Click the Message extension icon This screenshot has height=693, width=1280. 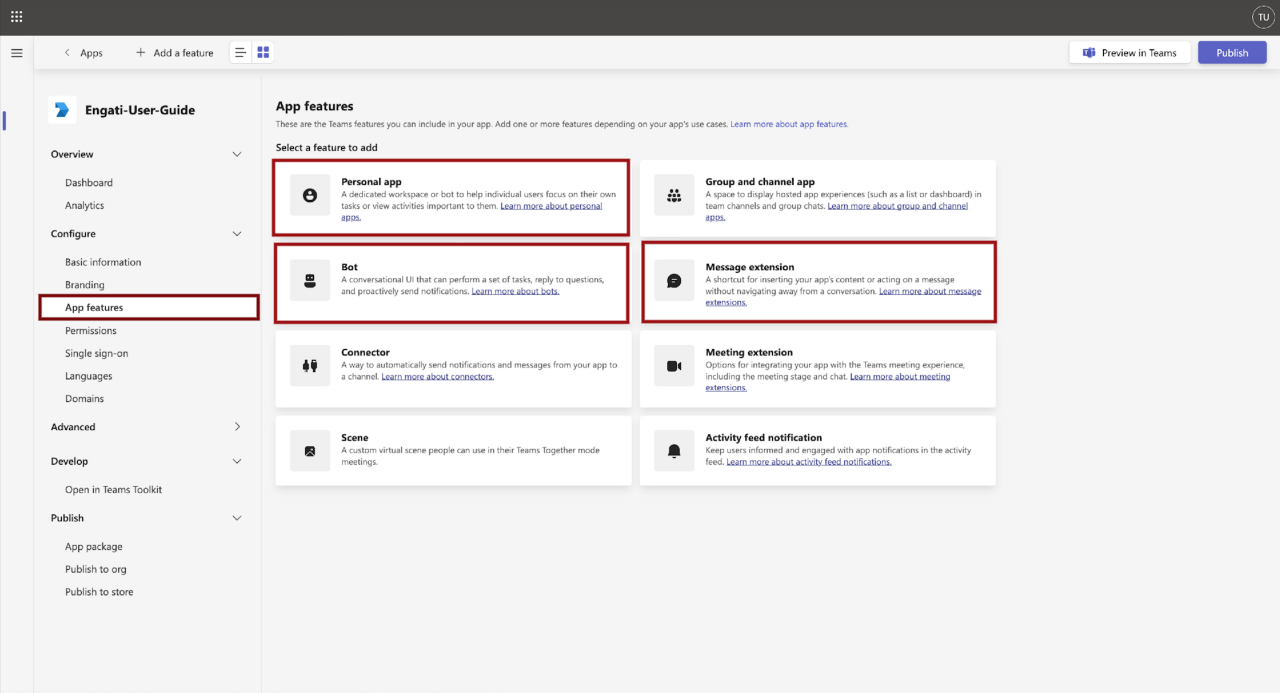674,281
